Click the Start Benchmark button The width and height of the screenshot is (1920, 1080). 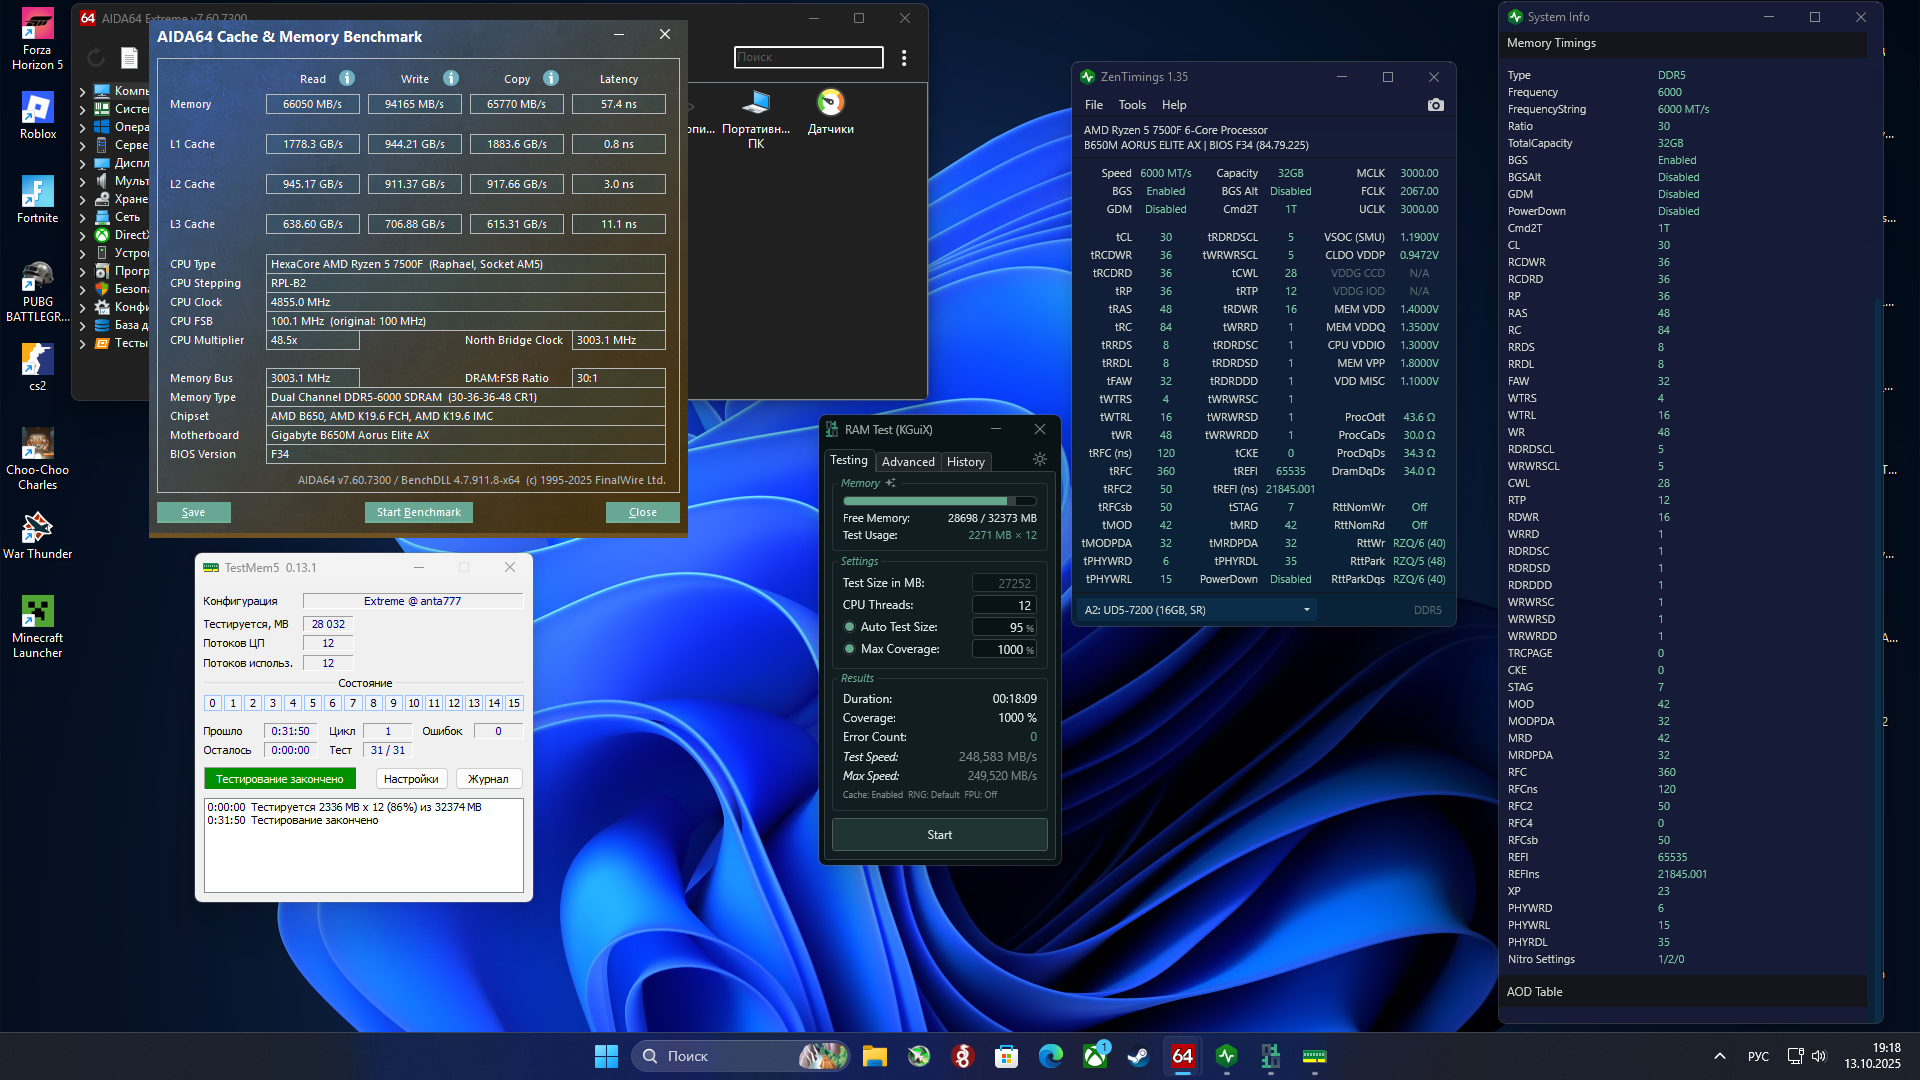(418, 512)
